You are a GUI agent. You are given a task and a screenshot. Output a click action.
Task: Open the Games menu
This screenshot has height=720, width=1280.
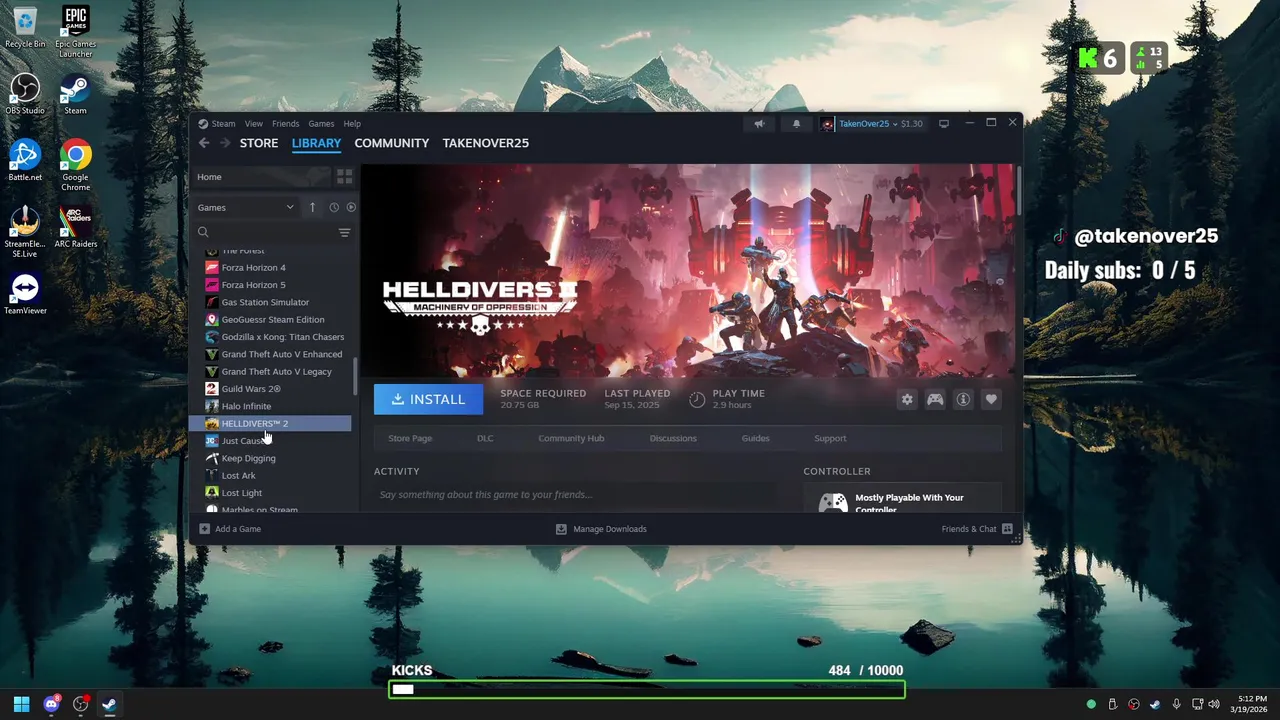321,124
